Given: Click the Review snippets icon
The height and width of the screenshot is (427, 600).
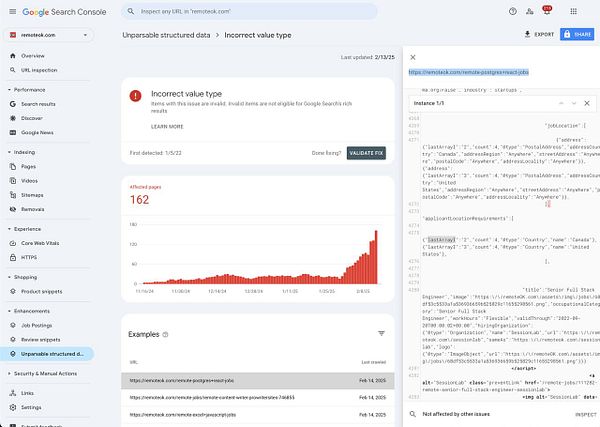Looking at the screenshot, I should (13, 339).
